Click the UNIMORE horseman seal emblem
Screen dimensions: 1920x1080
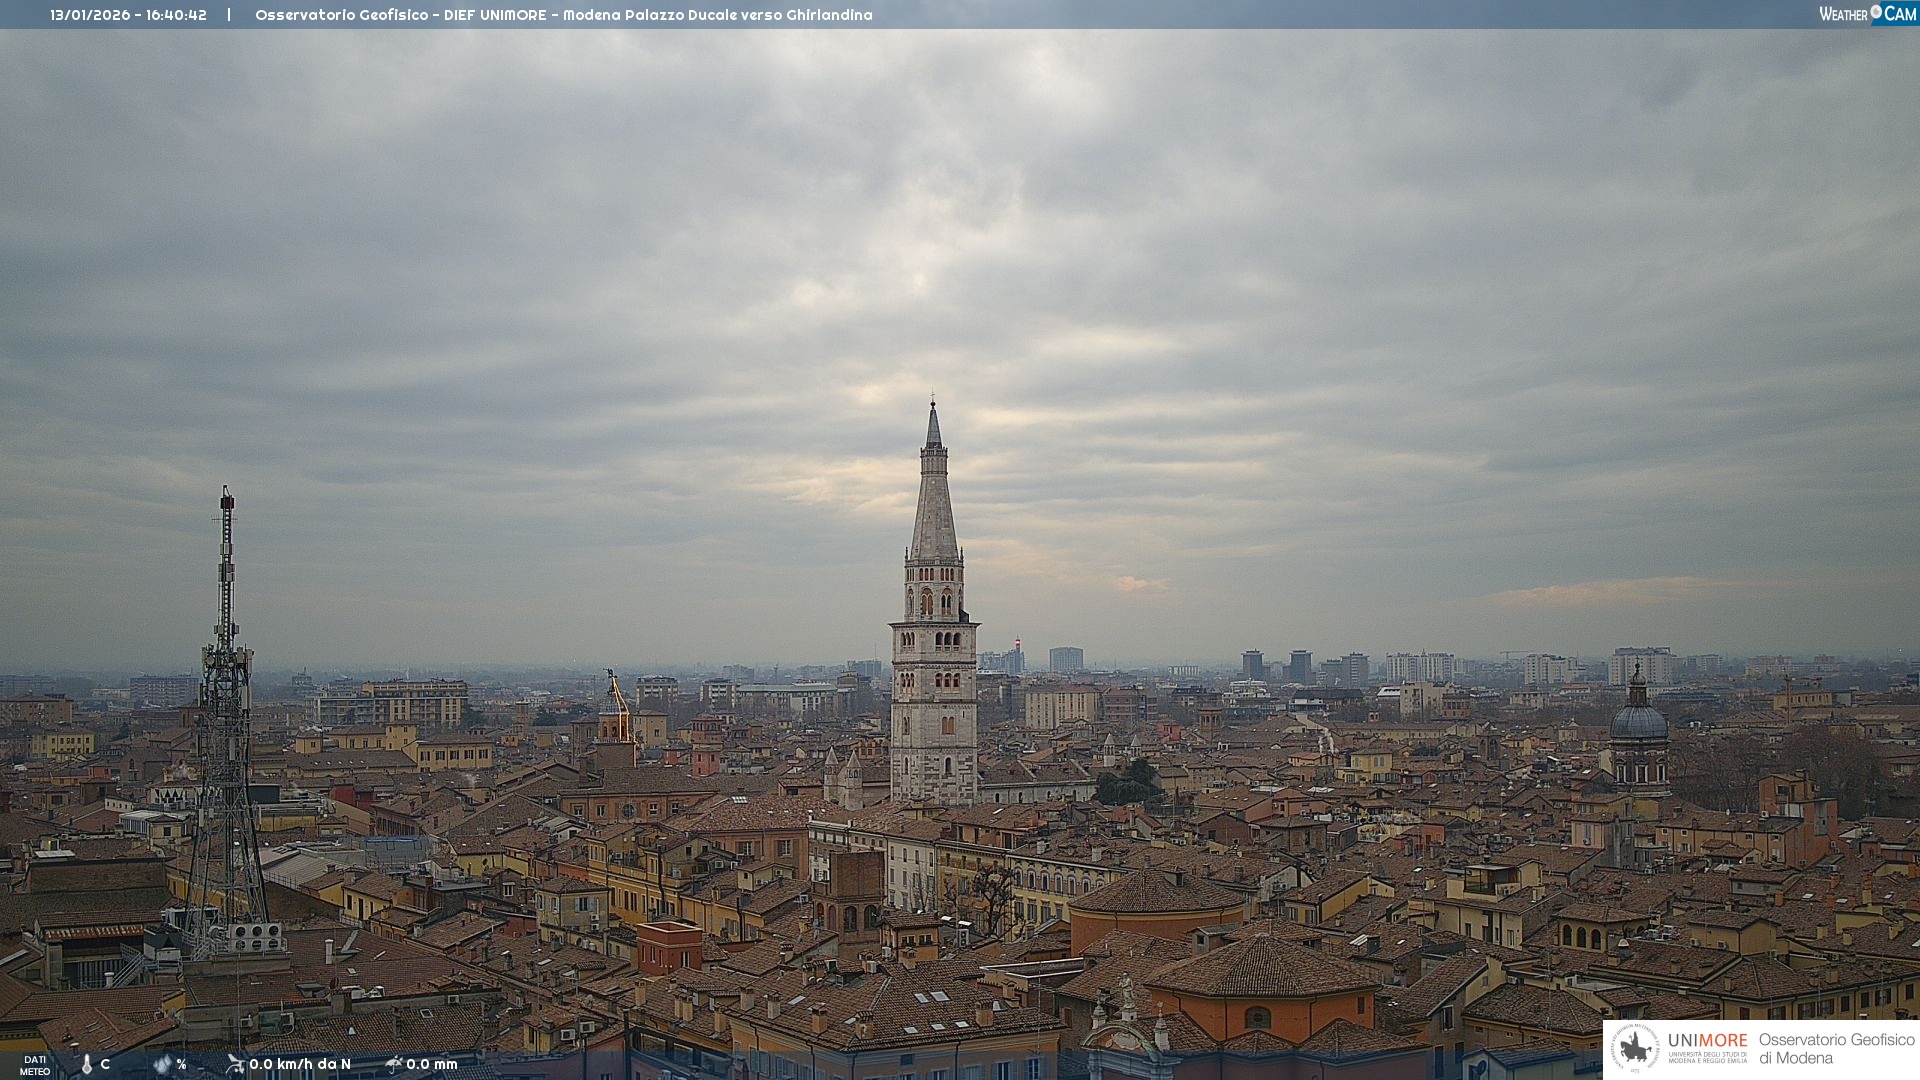[x=1635, y=1049]
